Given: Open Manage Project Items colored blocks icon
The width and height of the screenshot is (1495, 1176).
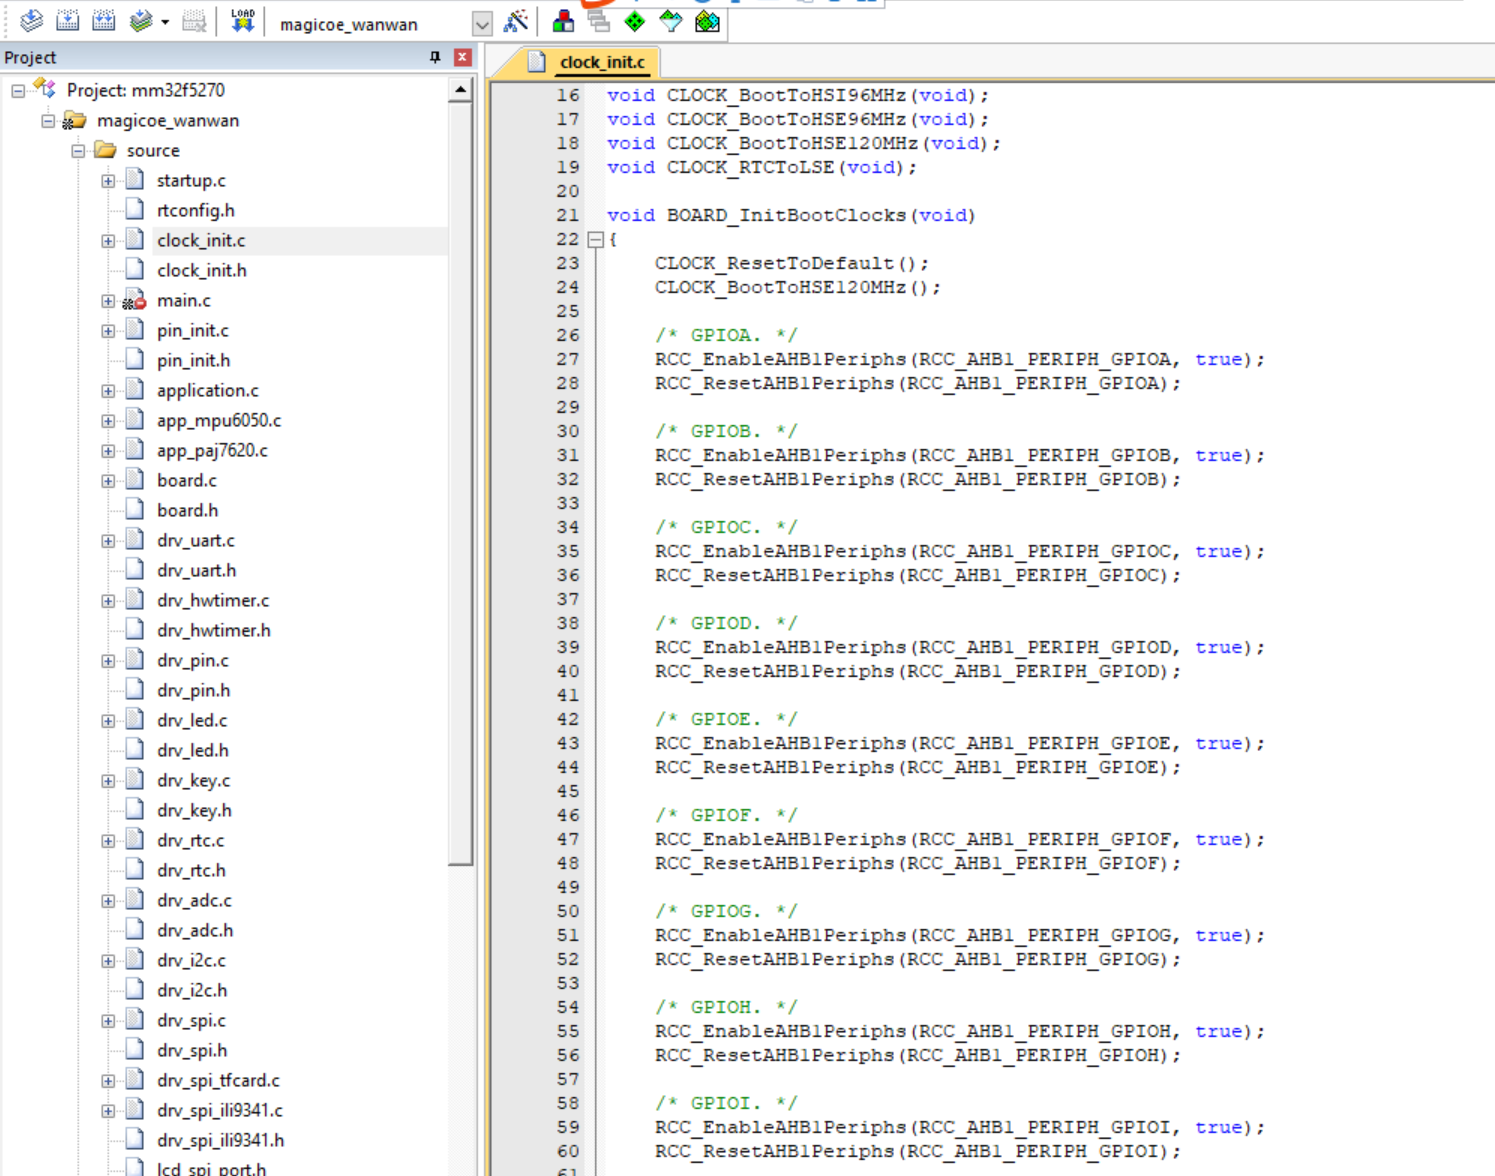Looking at the screenshot, I should (x=563, y=21).
